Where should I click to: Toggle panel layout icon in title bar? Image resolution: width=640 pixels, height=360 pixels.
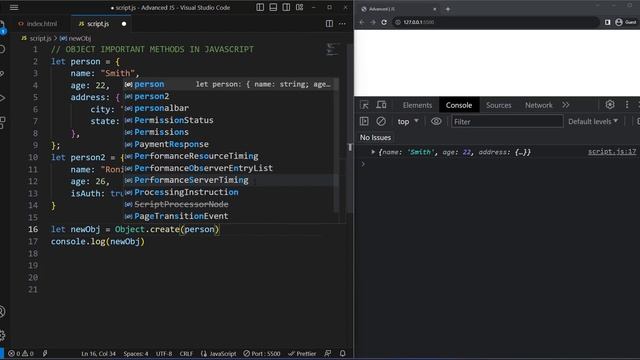point(273,7)
